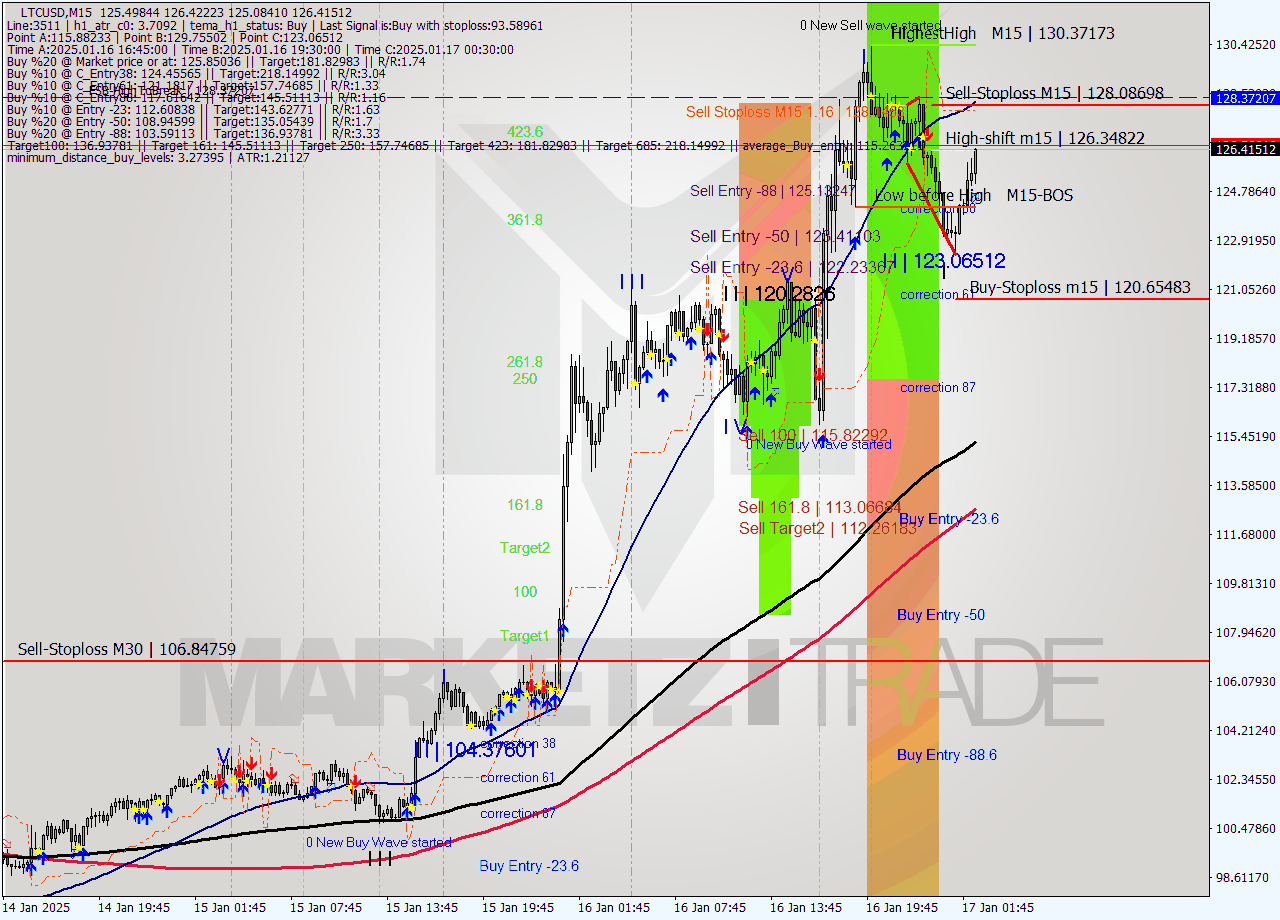Click the Sell Entry -88 | 125.13247 label
This screenshot has height=920, width=1280.
tap(773, 190)
